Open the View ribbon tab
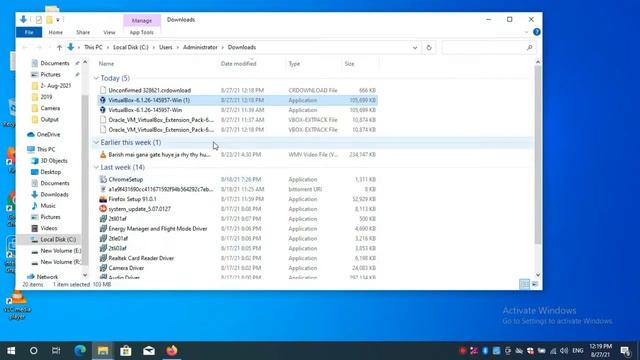Image resolution: width=640 pixels, height=360 pixels. coord(109,32)
